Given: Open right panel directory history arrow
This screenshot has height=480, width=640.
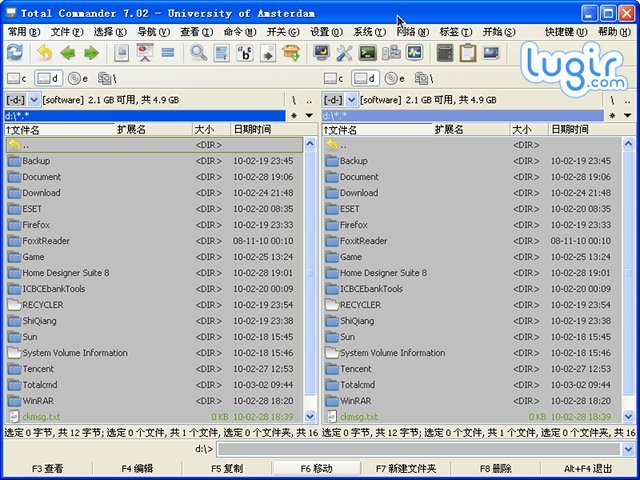Looking at the screenshot, I should pyautogui.click(x=628, y=116).
